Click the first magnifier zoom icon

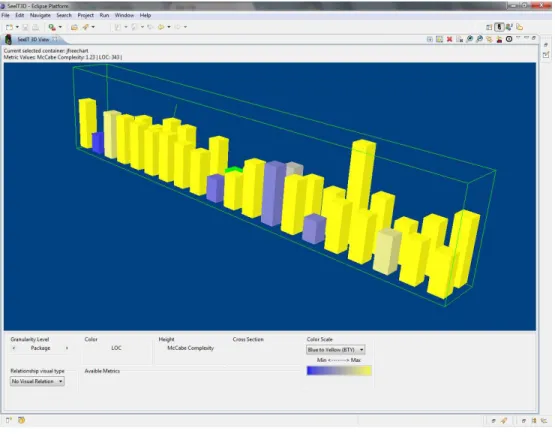pos(469,39)
